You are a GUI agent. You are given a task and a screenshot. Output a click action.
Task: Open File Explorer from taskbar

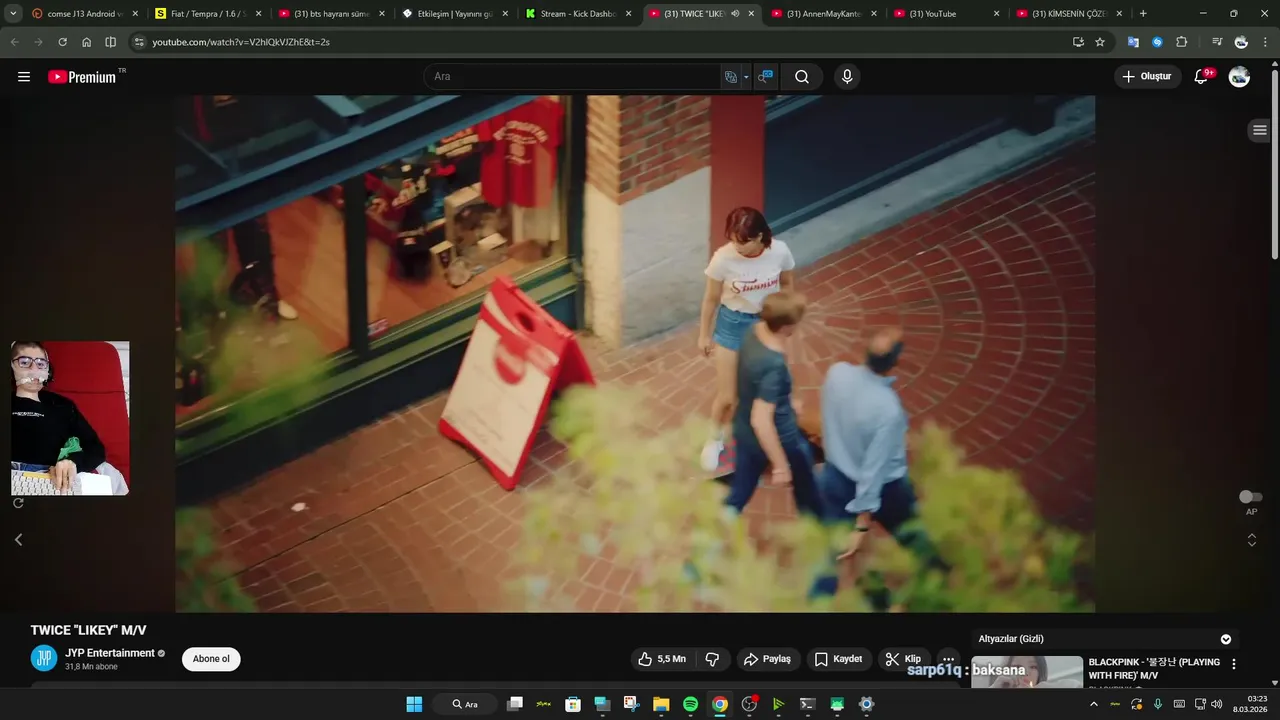point(661,704)
